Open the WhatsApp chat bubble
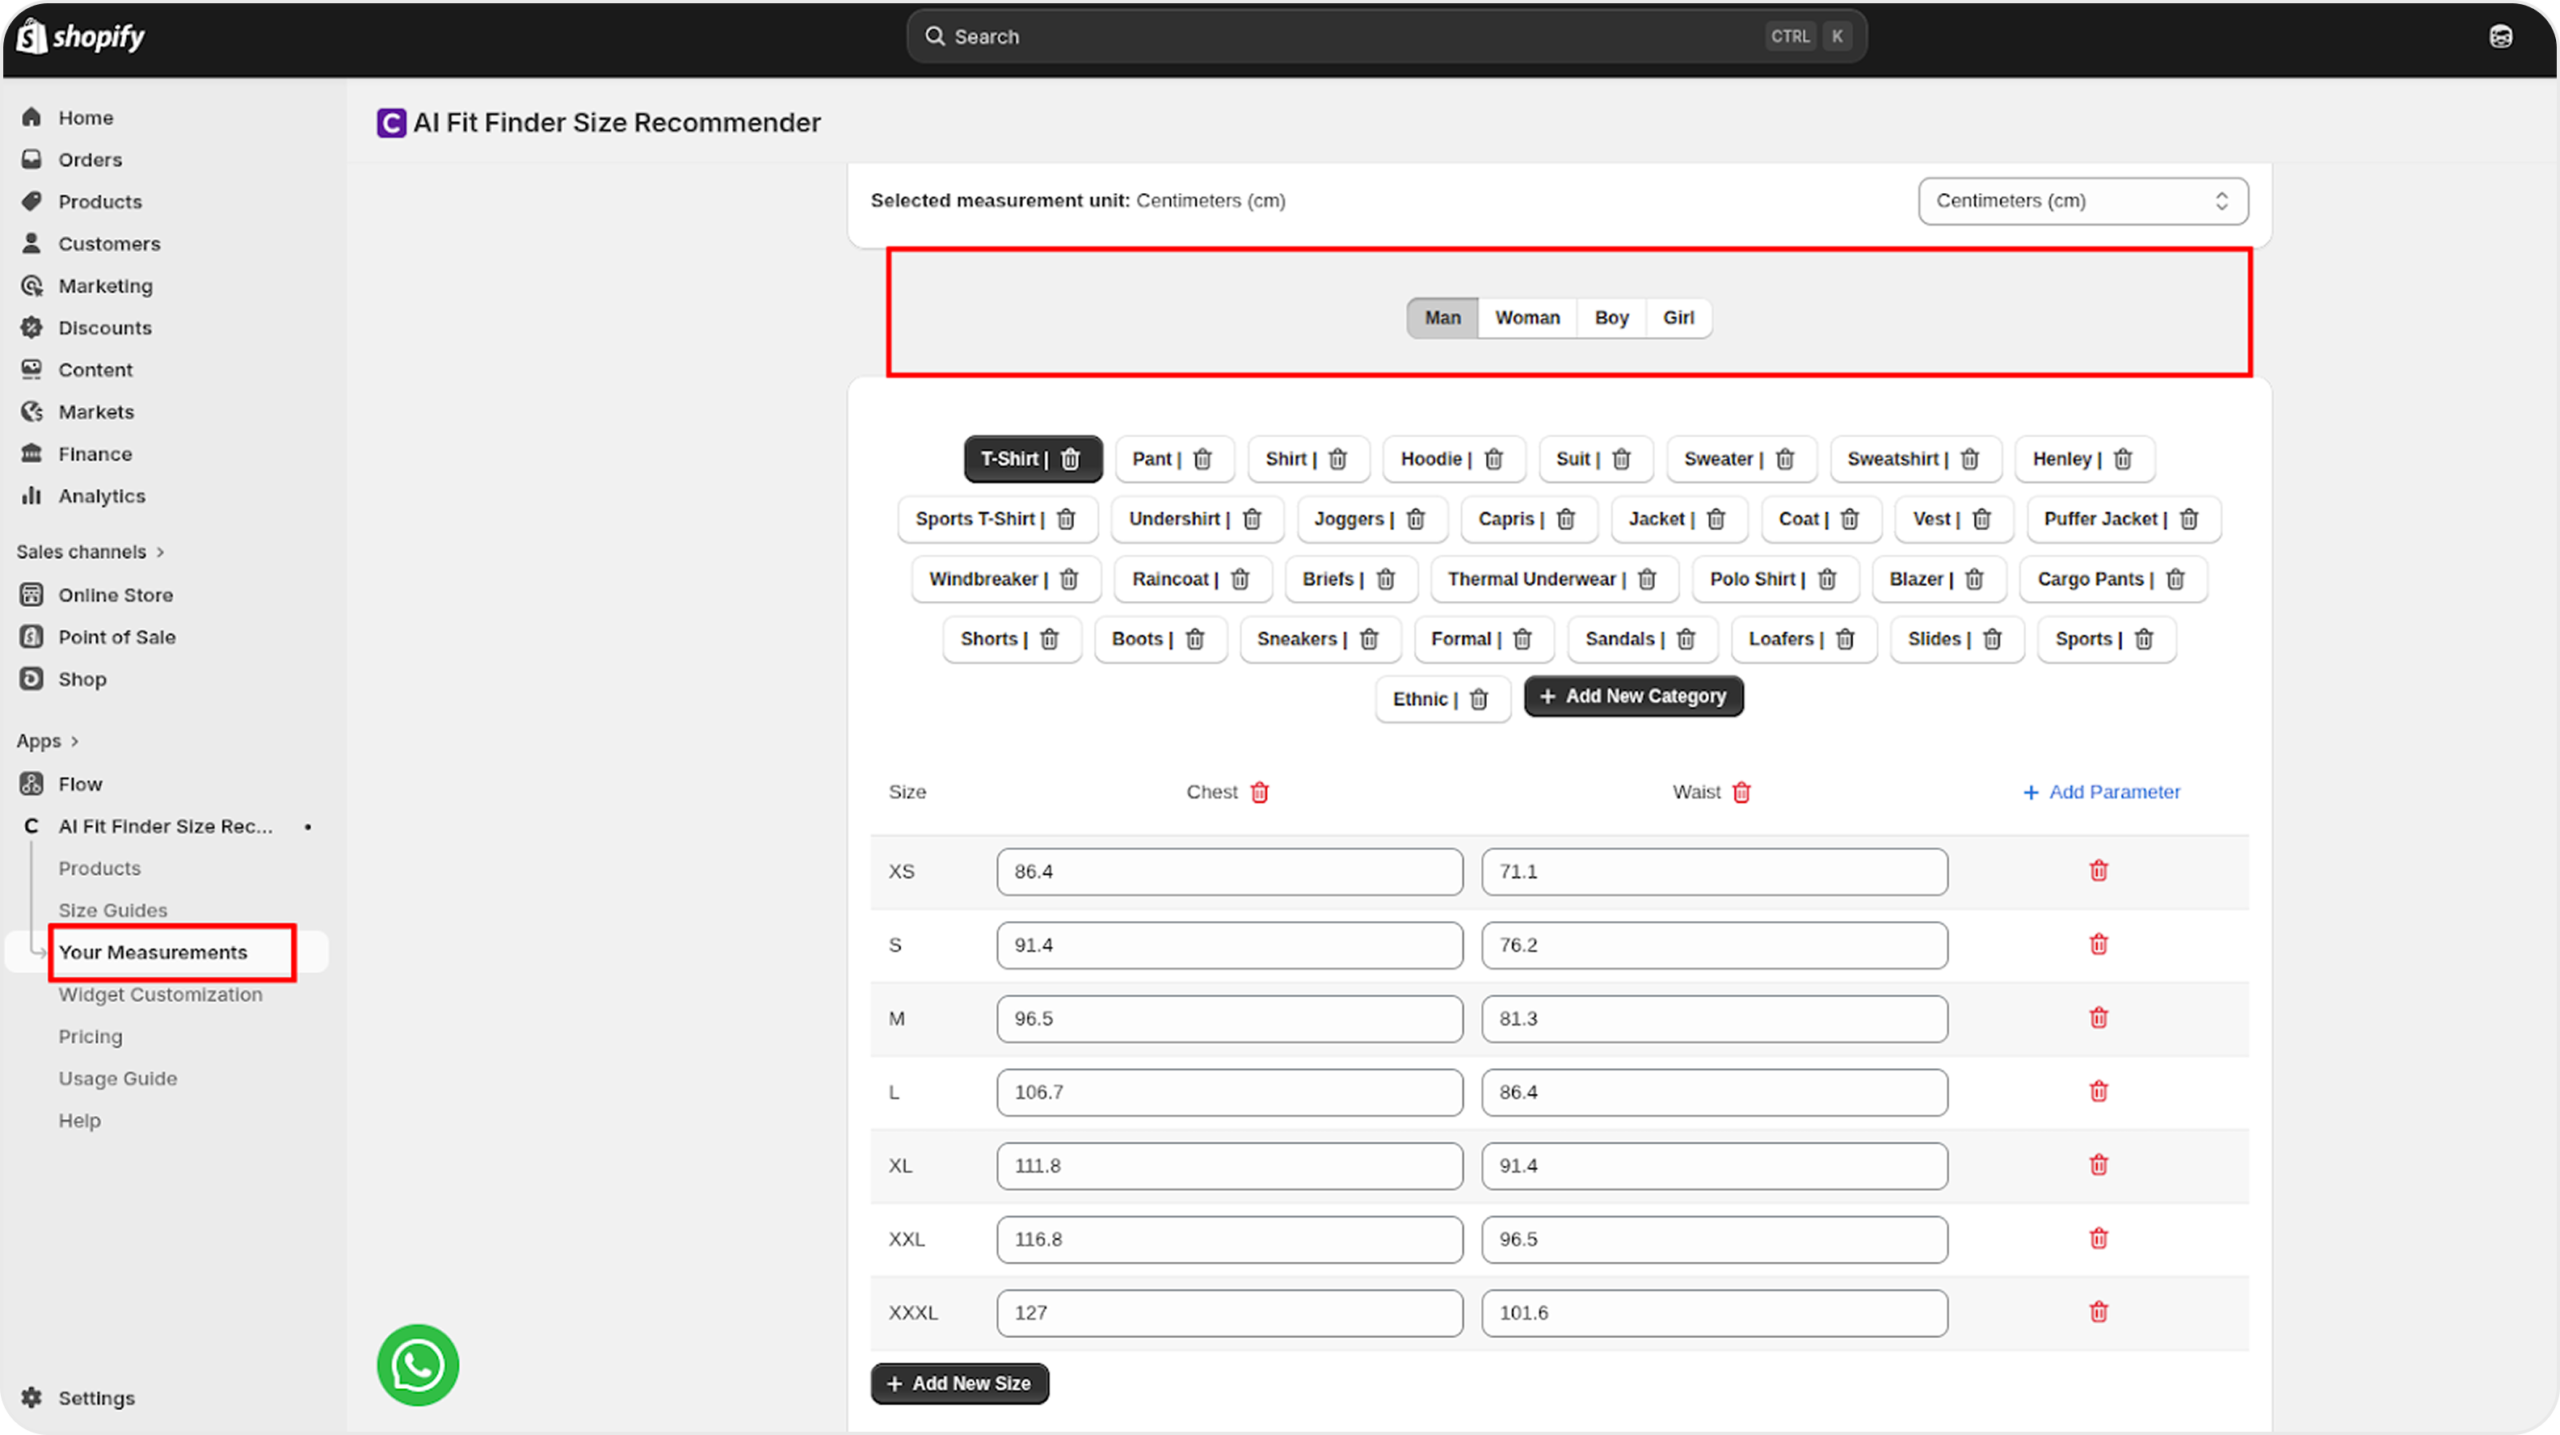Image resolution: width=2560 pixels, height=1435 pixels. (418, 1365)
